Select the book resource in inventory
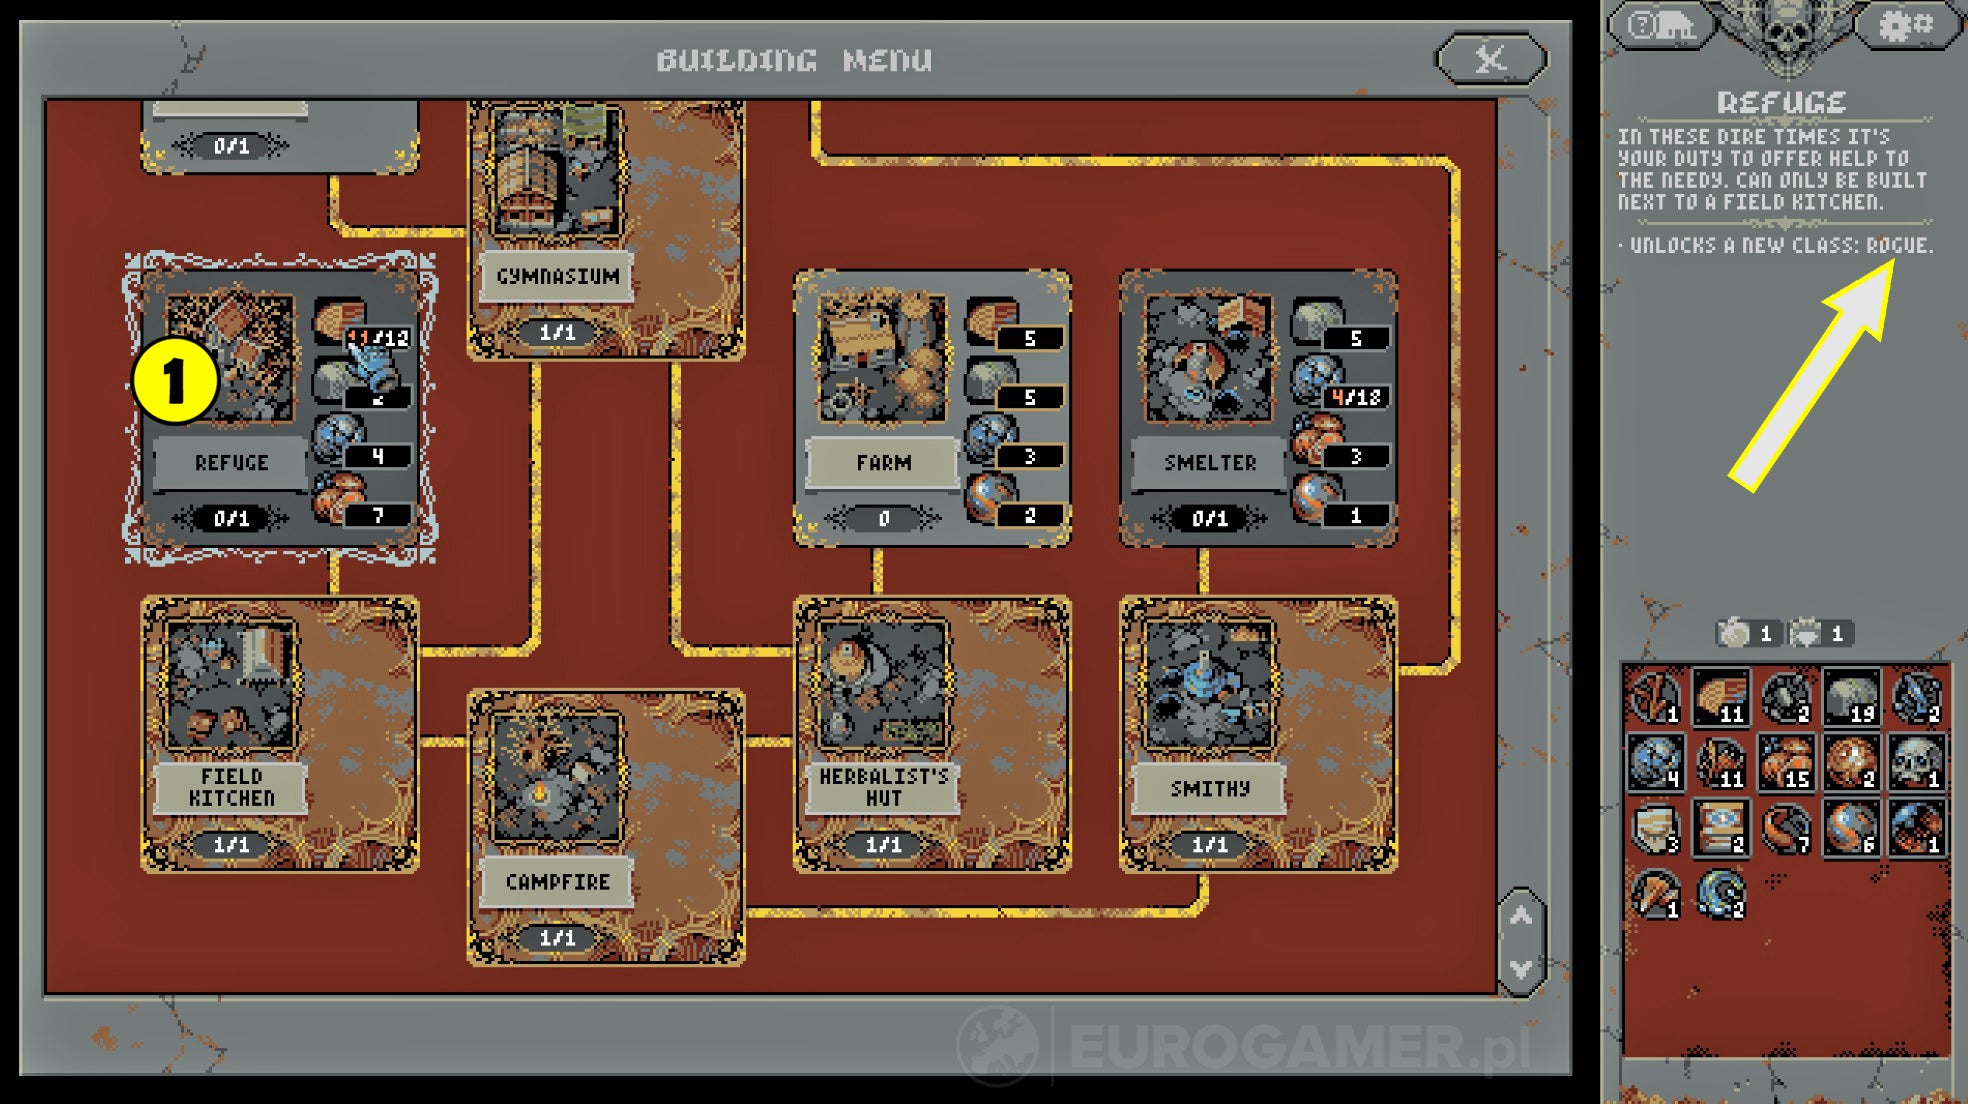Screen dimensions: 1968x1104 (1720, 828)
